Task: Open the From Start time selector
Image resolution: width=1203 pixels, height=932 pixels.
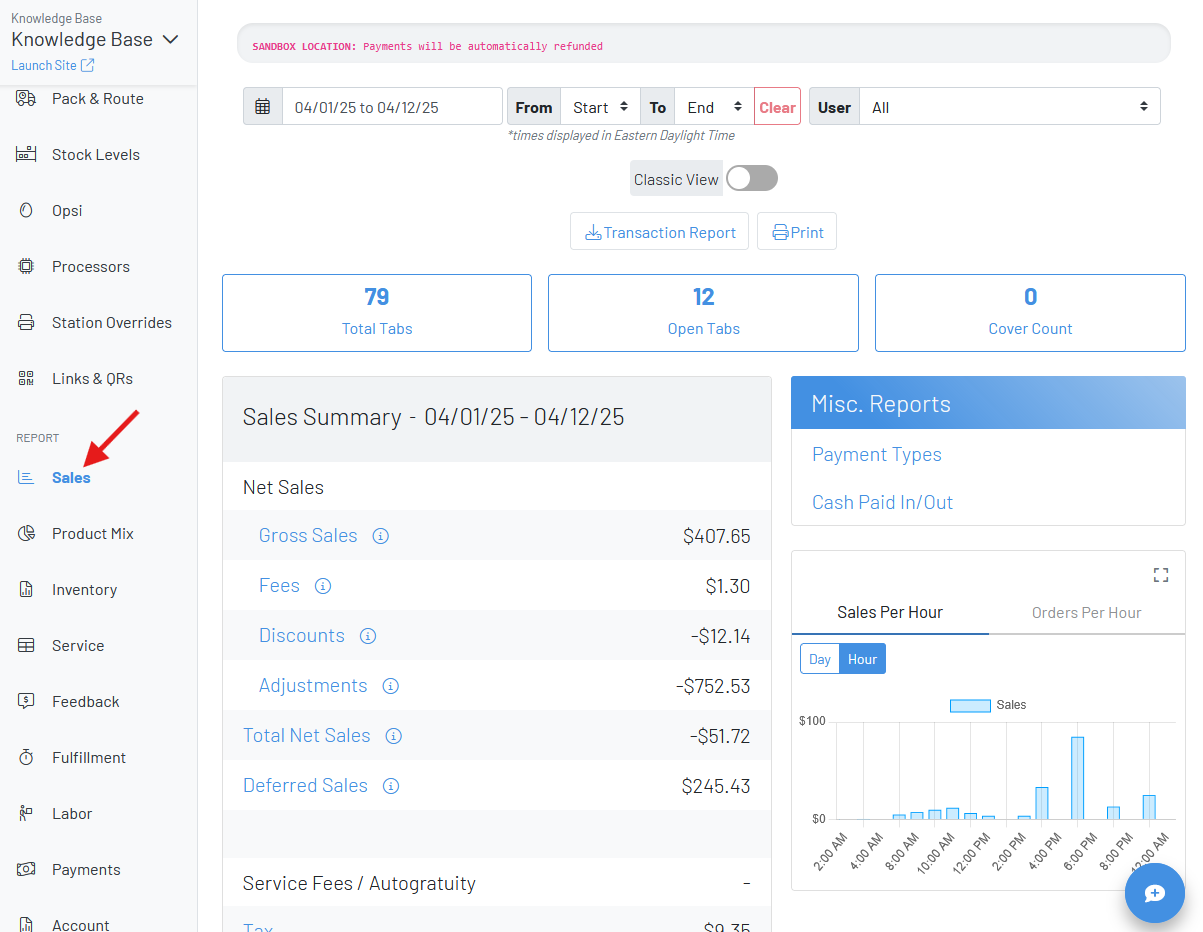Action: coord(600,106)
